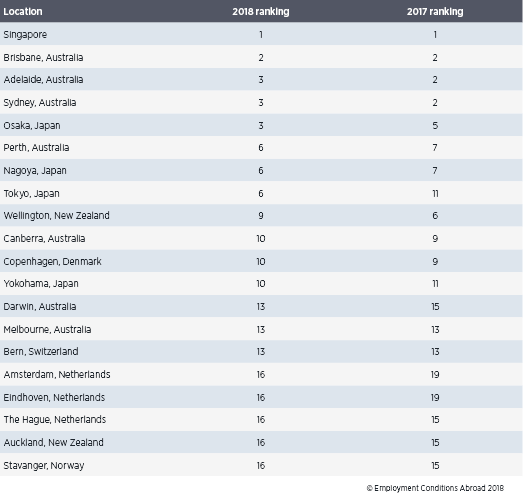The image size is (523, 502).
Task: Click Wellington, New Zealand entry
Action: (x=56, y=215)
